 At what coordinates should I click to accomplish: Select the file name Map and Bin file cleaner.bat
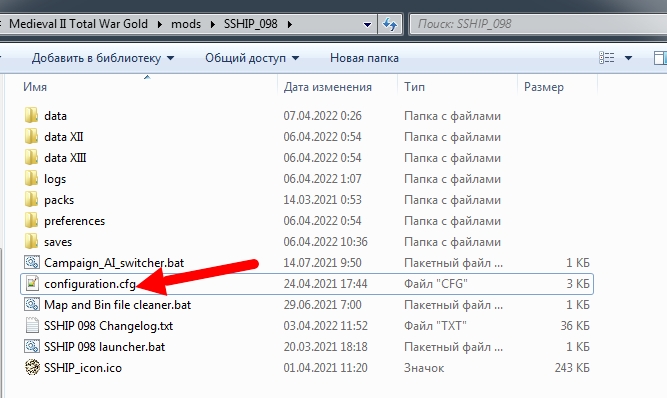pos(117,305)
